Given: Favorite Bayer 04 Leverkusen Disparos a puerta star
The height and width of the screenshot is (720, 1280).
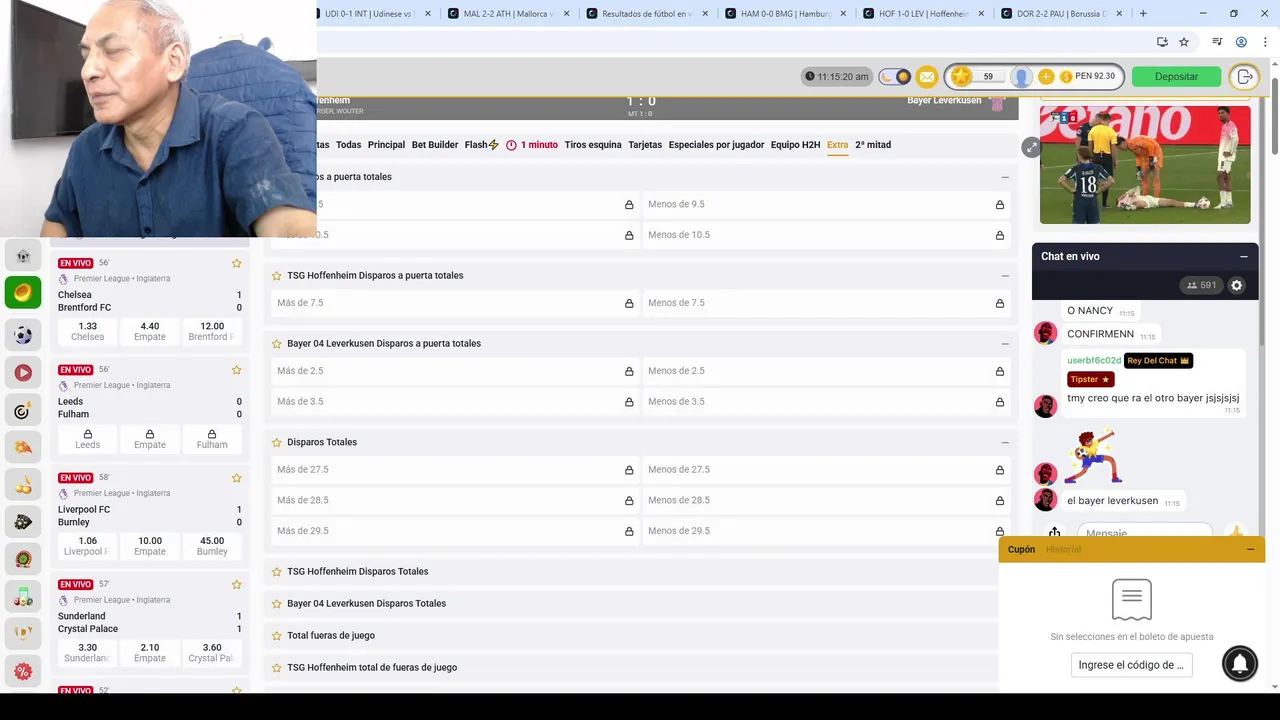Looking at the screenshot, I should tap(277, 343).
